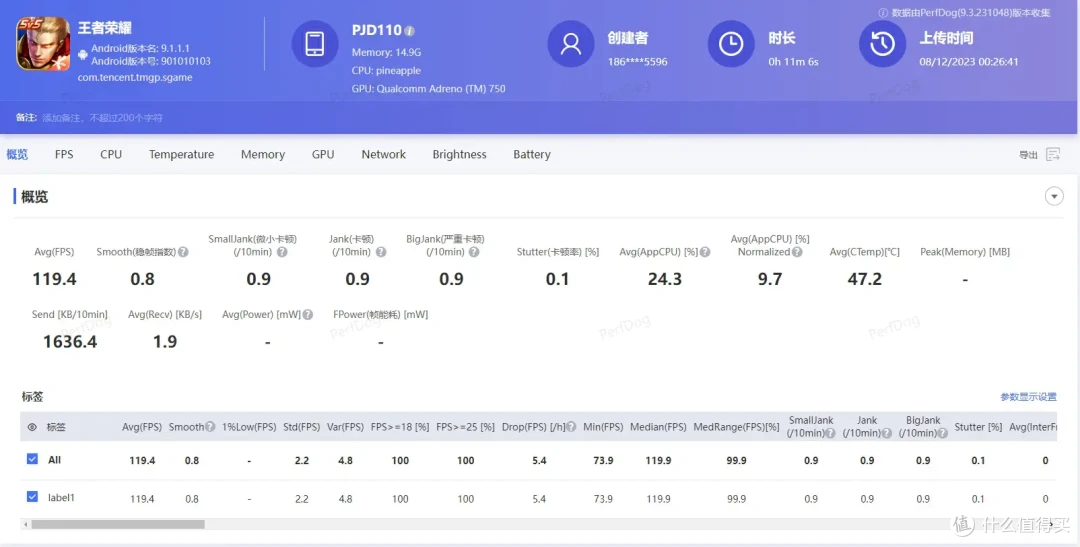Click the Send value 1636.4

[70, 342]
